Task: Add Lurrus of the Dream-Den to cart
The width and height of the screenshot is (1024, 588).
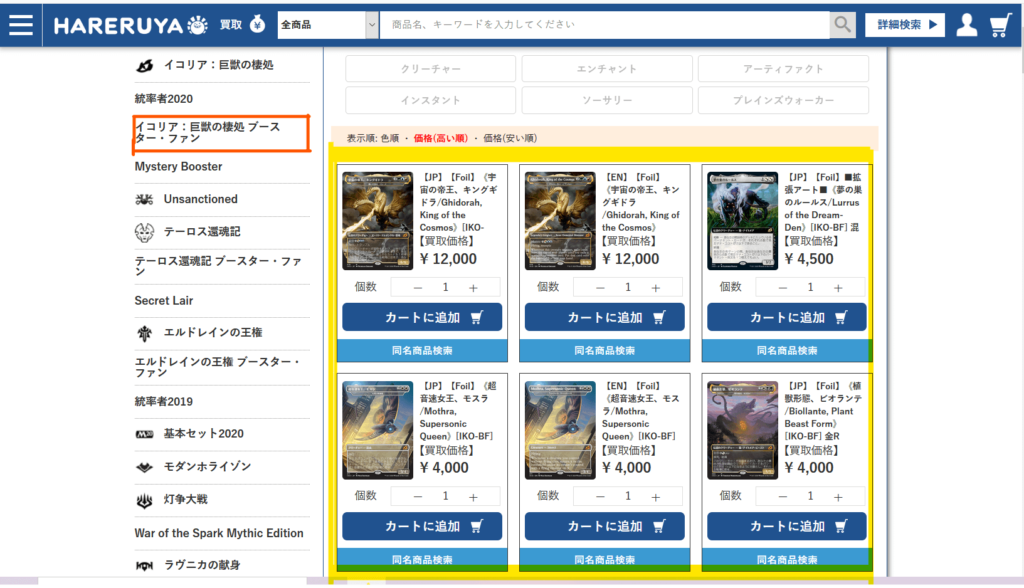Action: pyautogui.click(x=786, y=317)
